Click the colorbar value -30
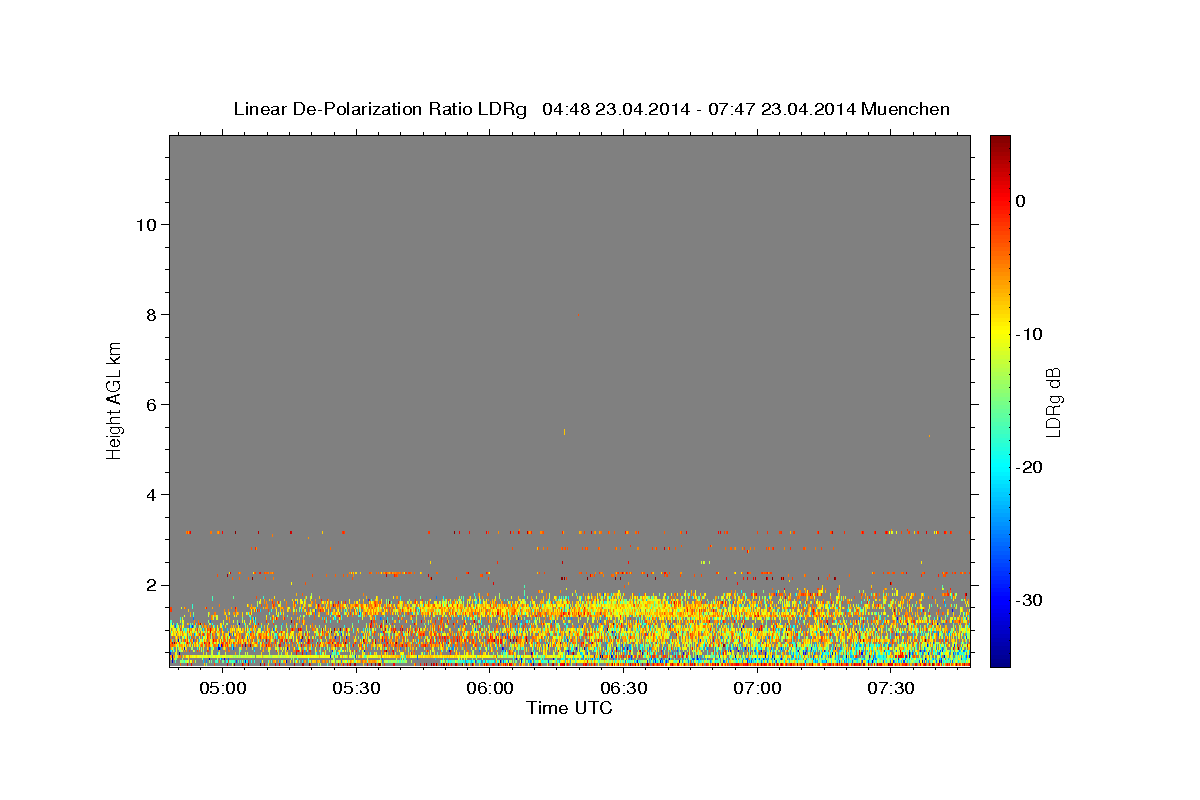Viewport: 1200px width, 800px height. point(1030,600)
